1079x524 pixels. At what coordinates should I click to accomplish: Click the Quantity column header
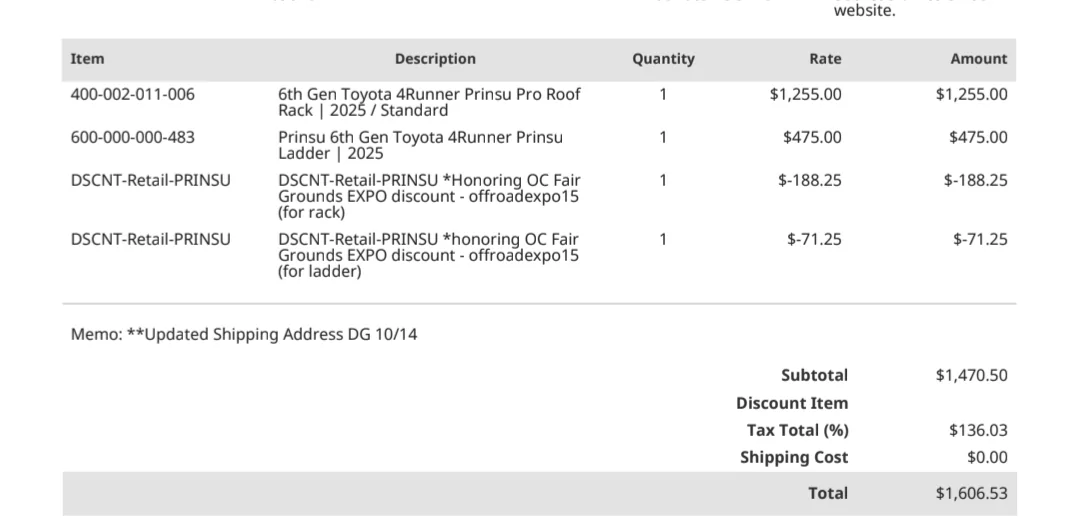[x=663, y=59]
